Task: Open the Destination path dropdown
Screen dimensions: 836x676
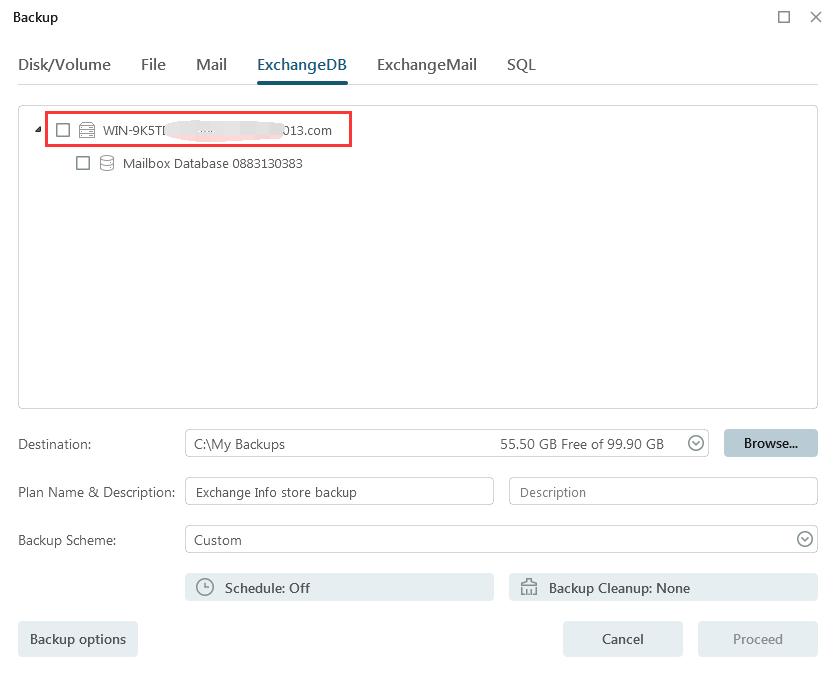Action: (696, 444)
